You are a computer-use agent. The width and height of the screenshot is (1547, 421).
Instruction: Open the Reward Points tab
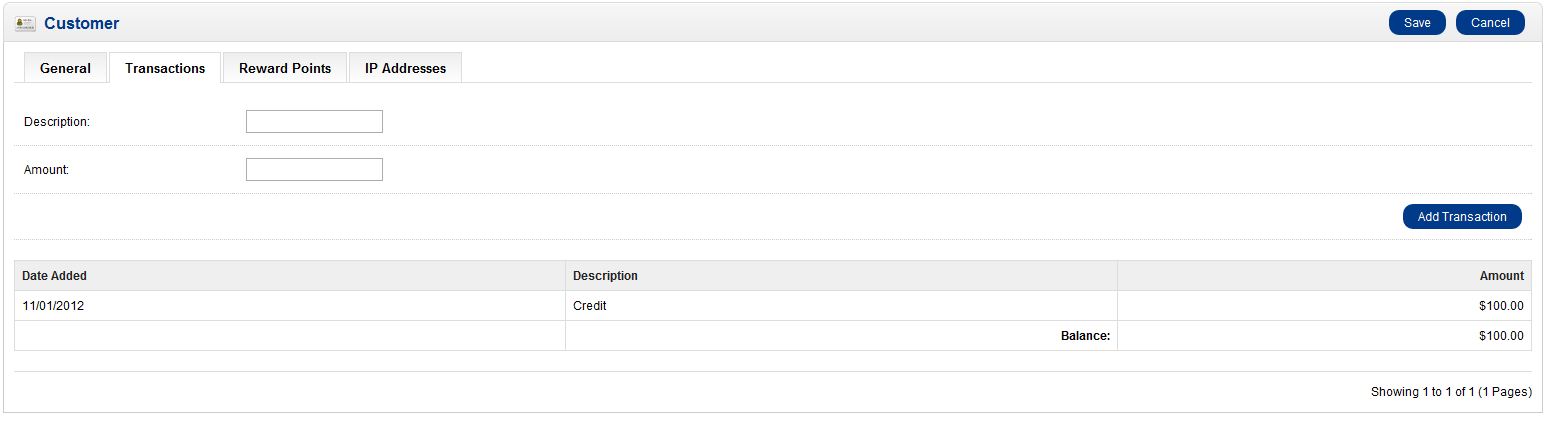[285, 68]
